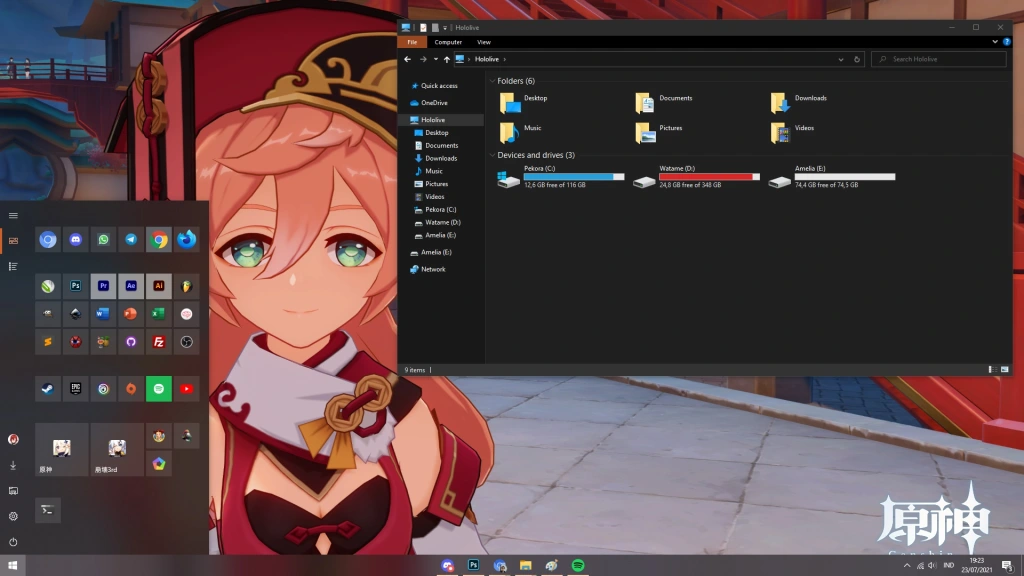This screenshot has height=576, width=1024.
Task: Focus the Search Hololive field
Action: pyautogui.click(x=938, y=59)
